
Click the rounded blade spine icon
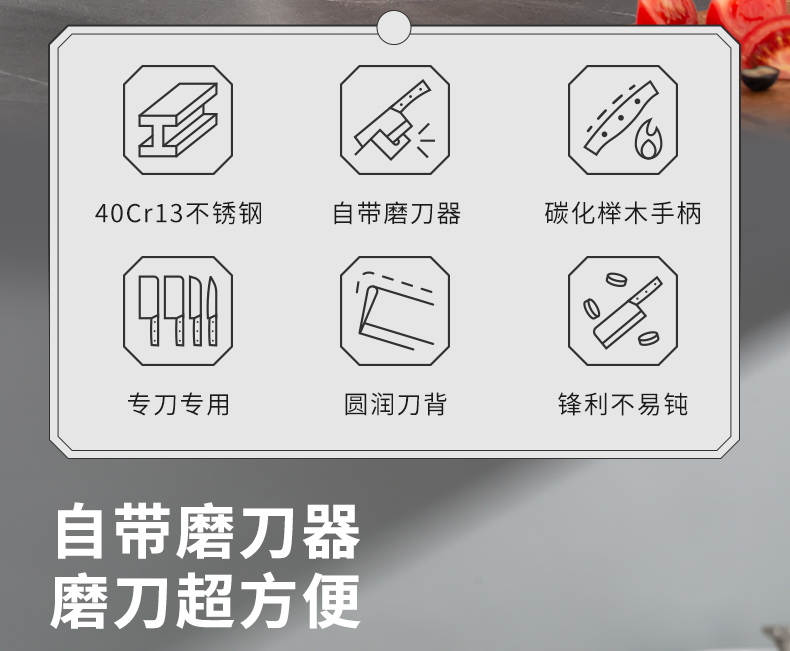point(395,311)
